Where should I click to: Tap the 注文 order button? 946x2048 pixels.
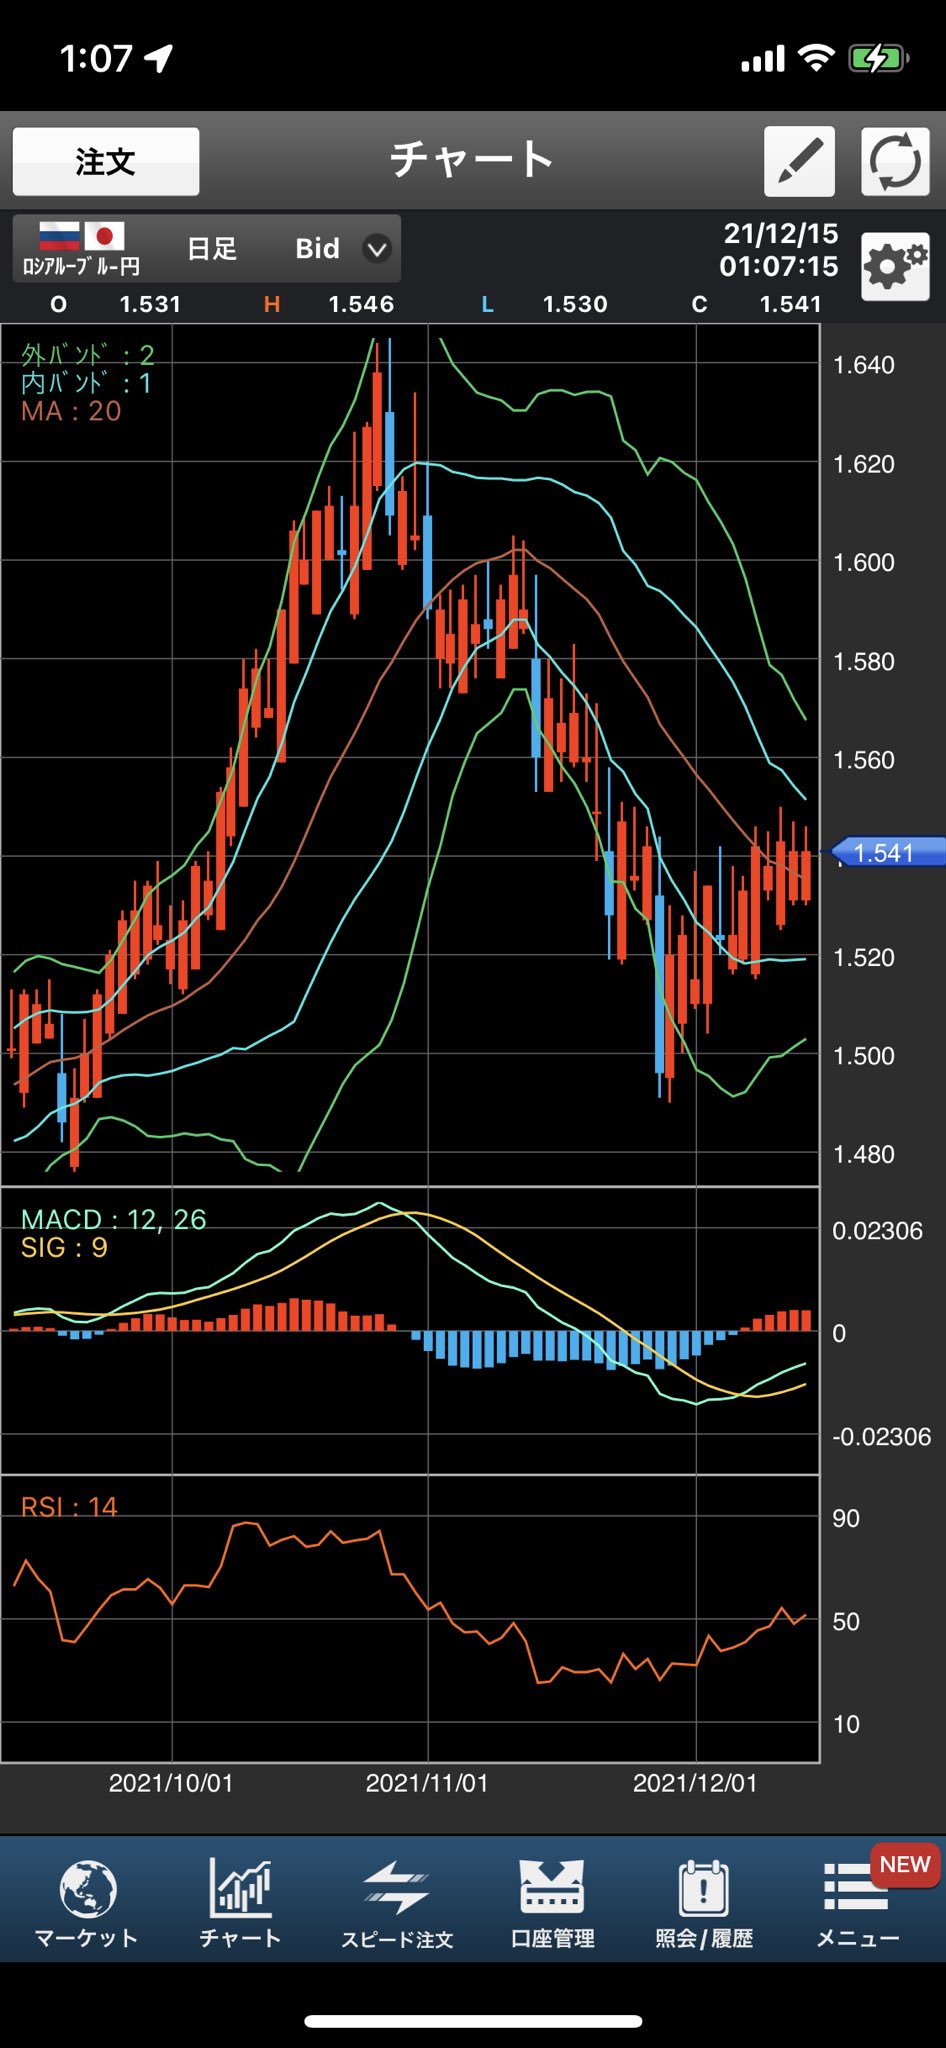pyautogui.click(x=106, y=161)
